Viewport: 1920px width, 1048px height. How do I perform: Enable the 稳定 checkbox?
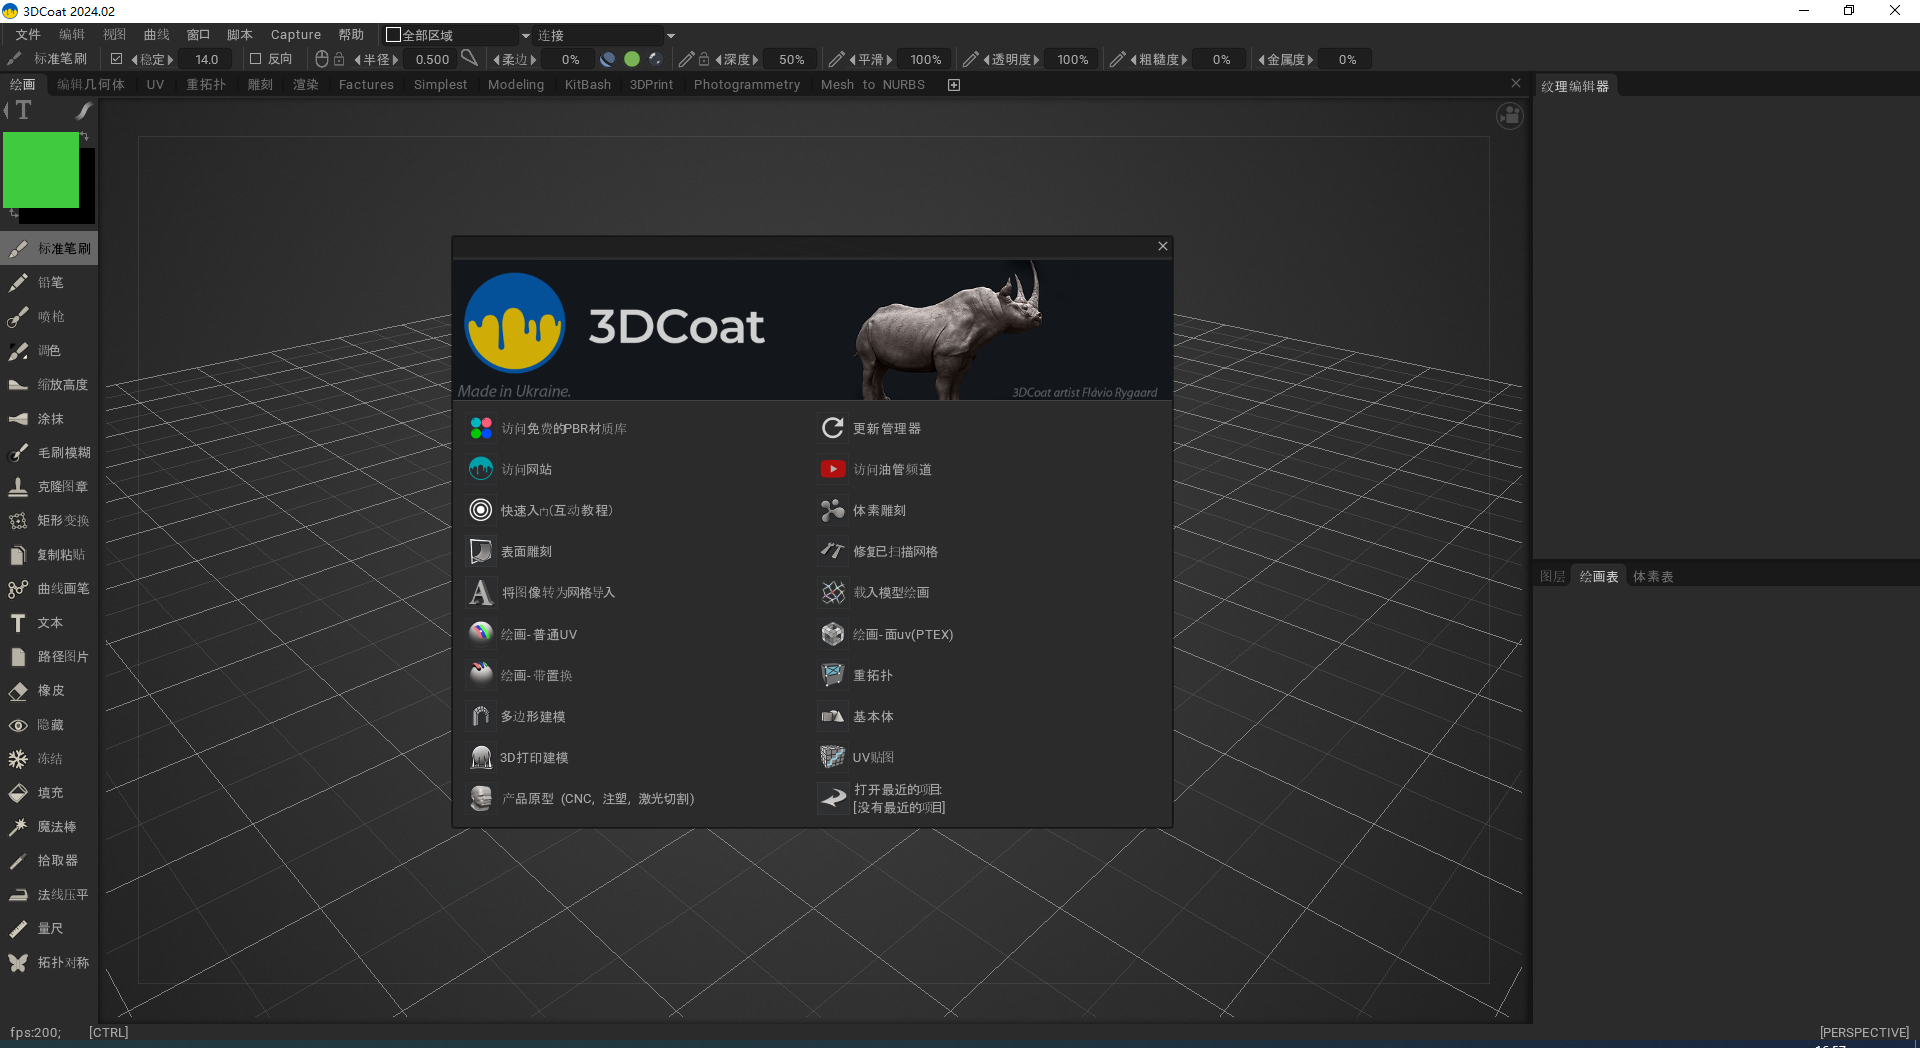click(x=117, y=59)
